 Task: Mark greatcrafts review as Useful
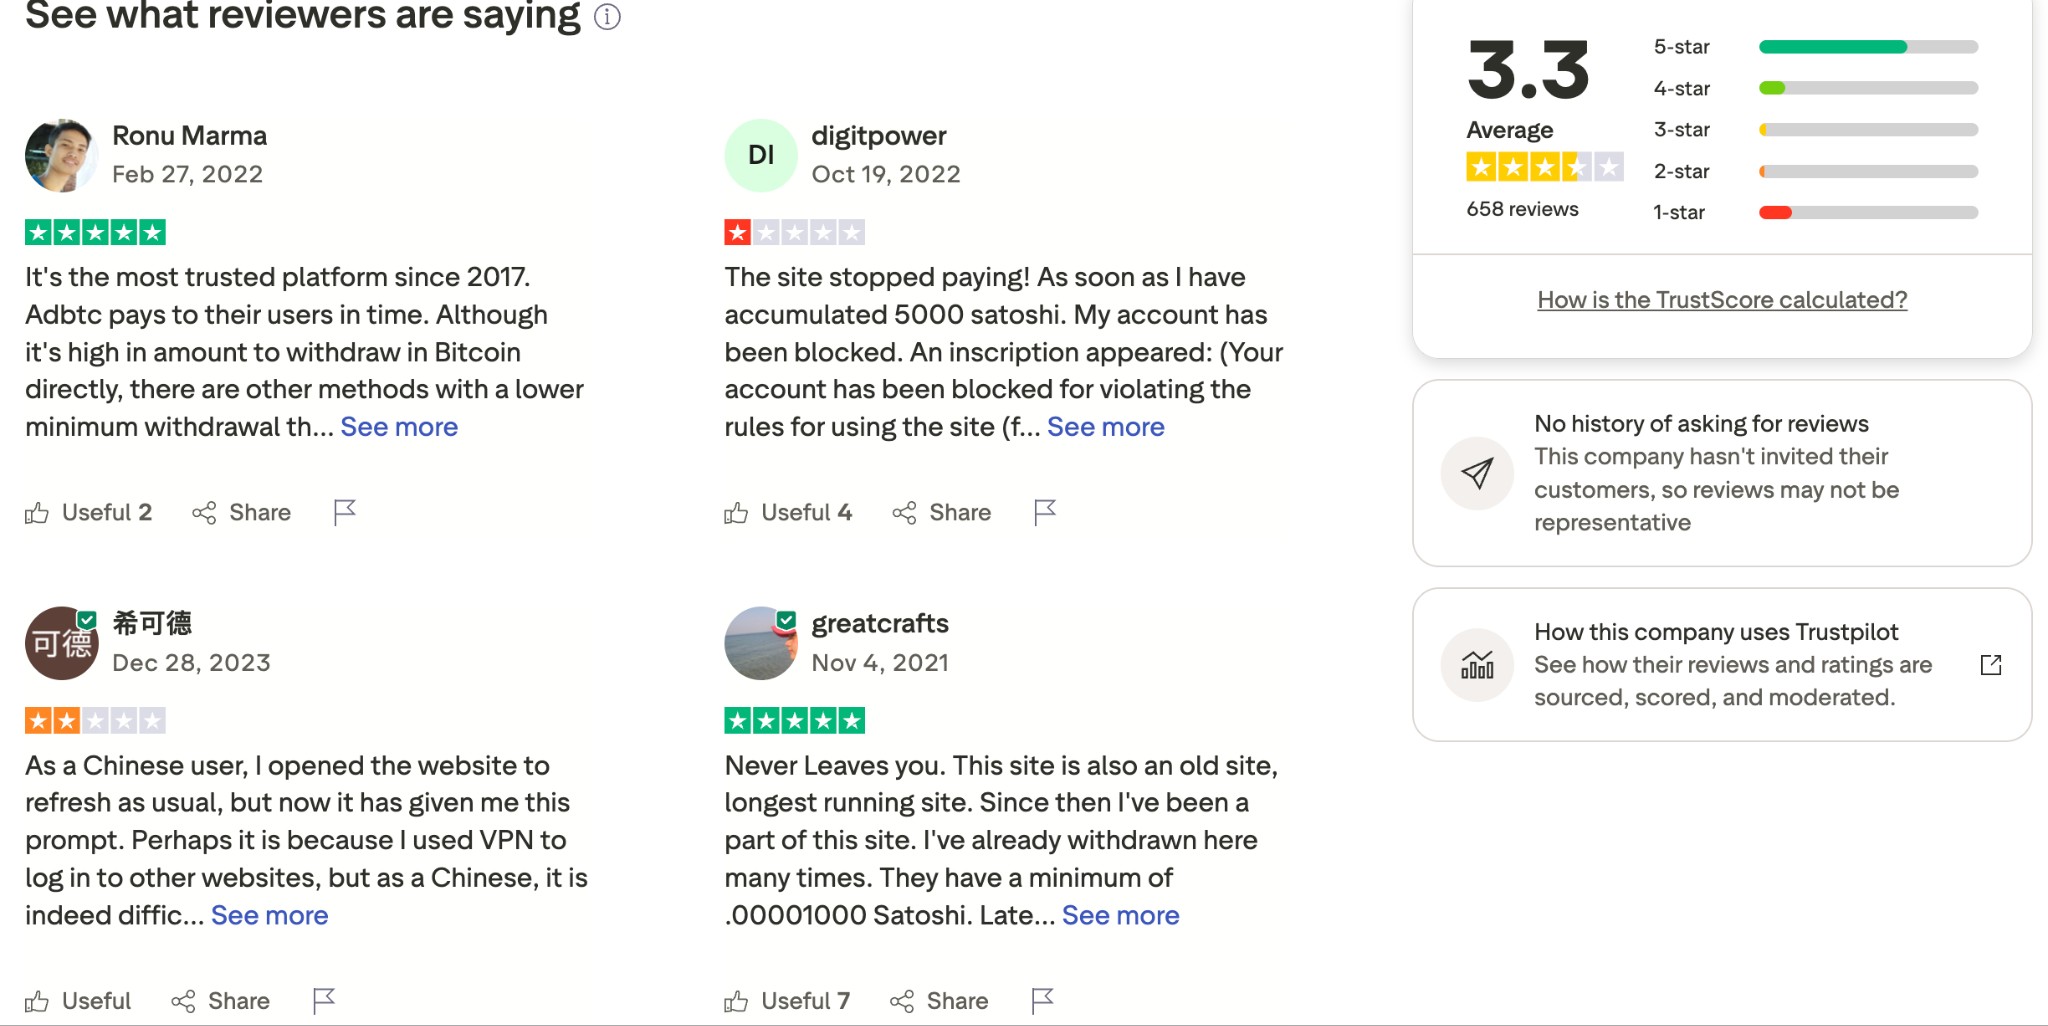pyautogui.click(x=786, y=1000)
